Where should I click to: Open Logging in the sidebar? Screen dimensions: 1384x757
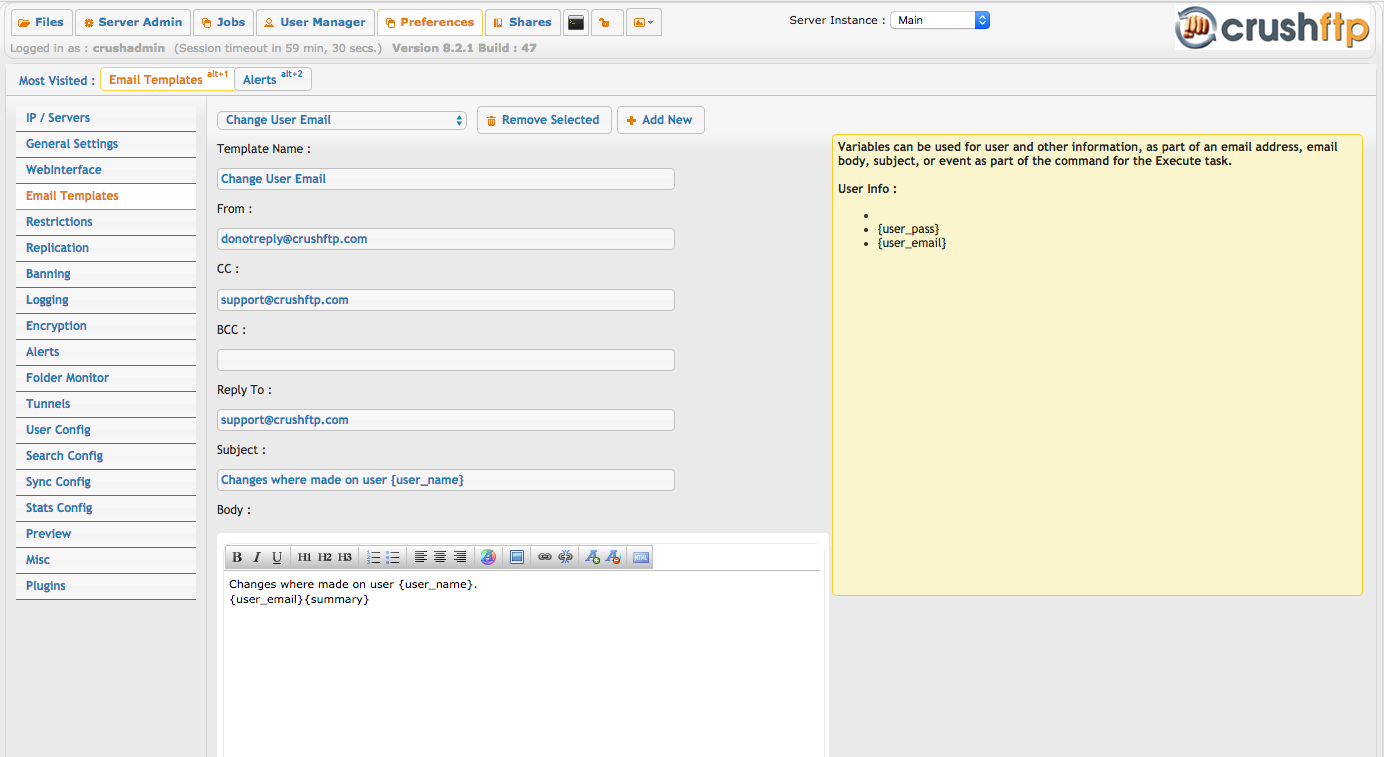[x=106, y=300]
